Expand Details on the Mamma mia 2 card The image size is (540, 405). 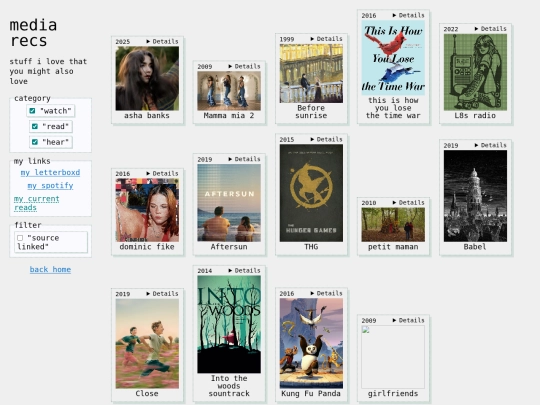coord(244,66)
